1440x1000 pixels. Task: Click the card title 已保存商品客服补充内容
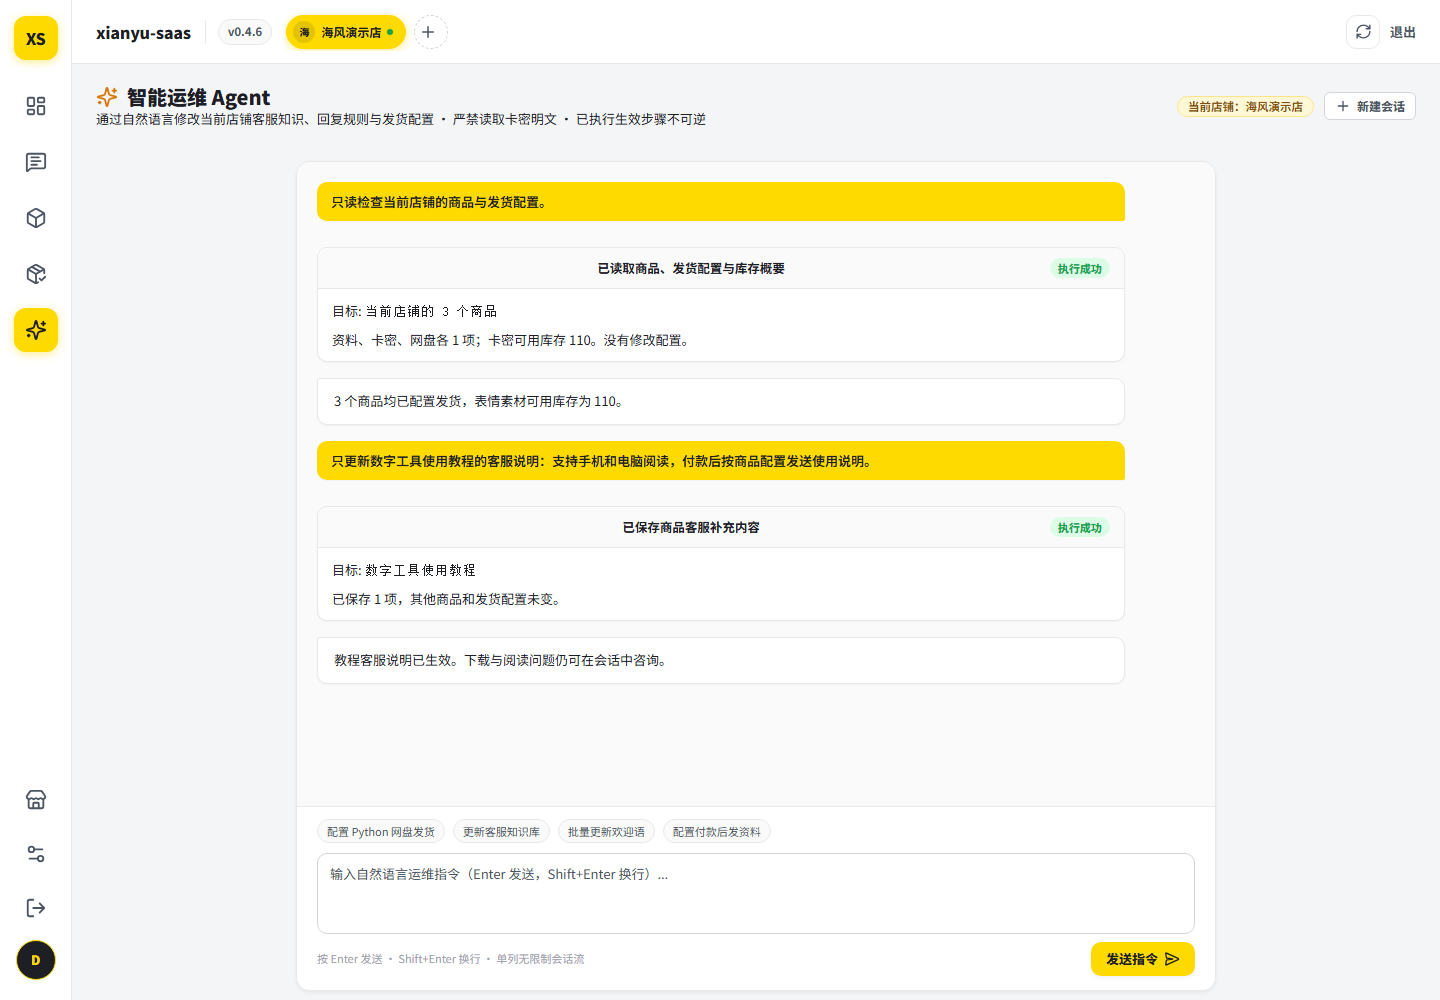pos(691,528)
